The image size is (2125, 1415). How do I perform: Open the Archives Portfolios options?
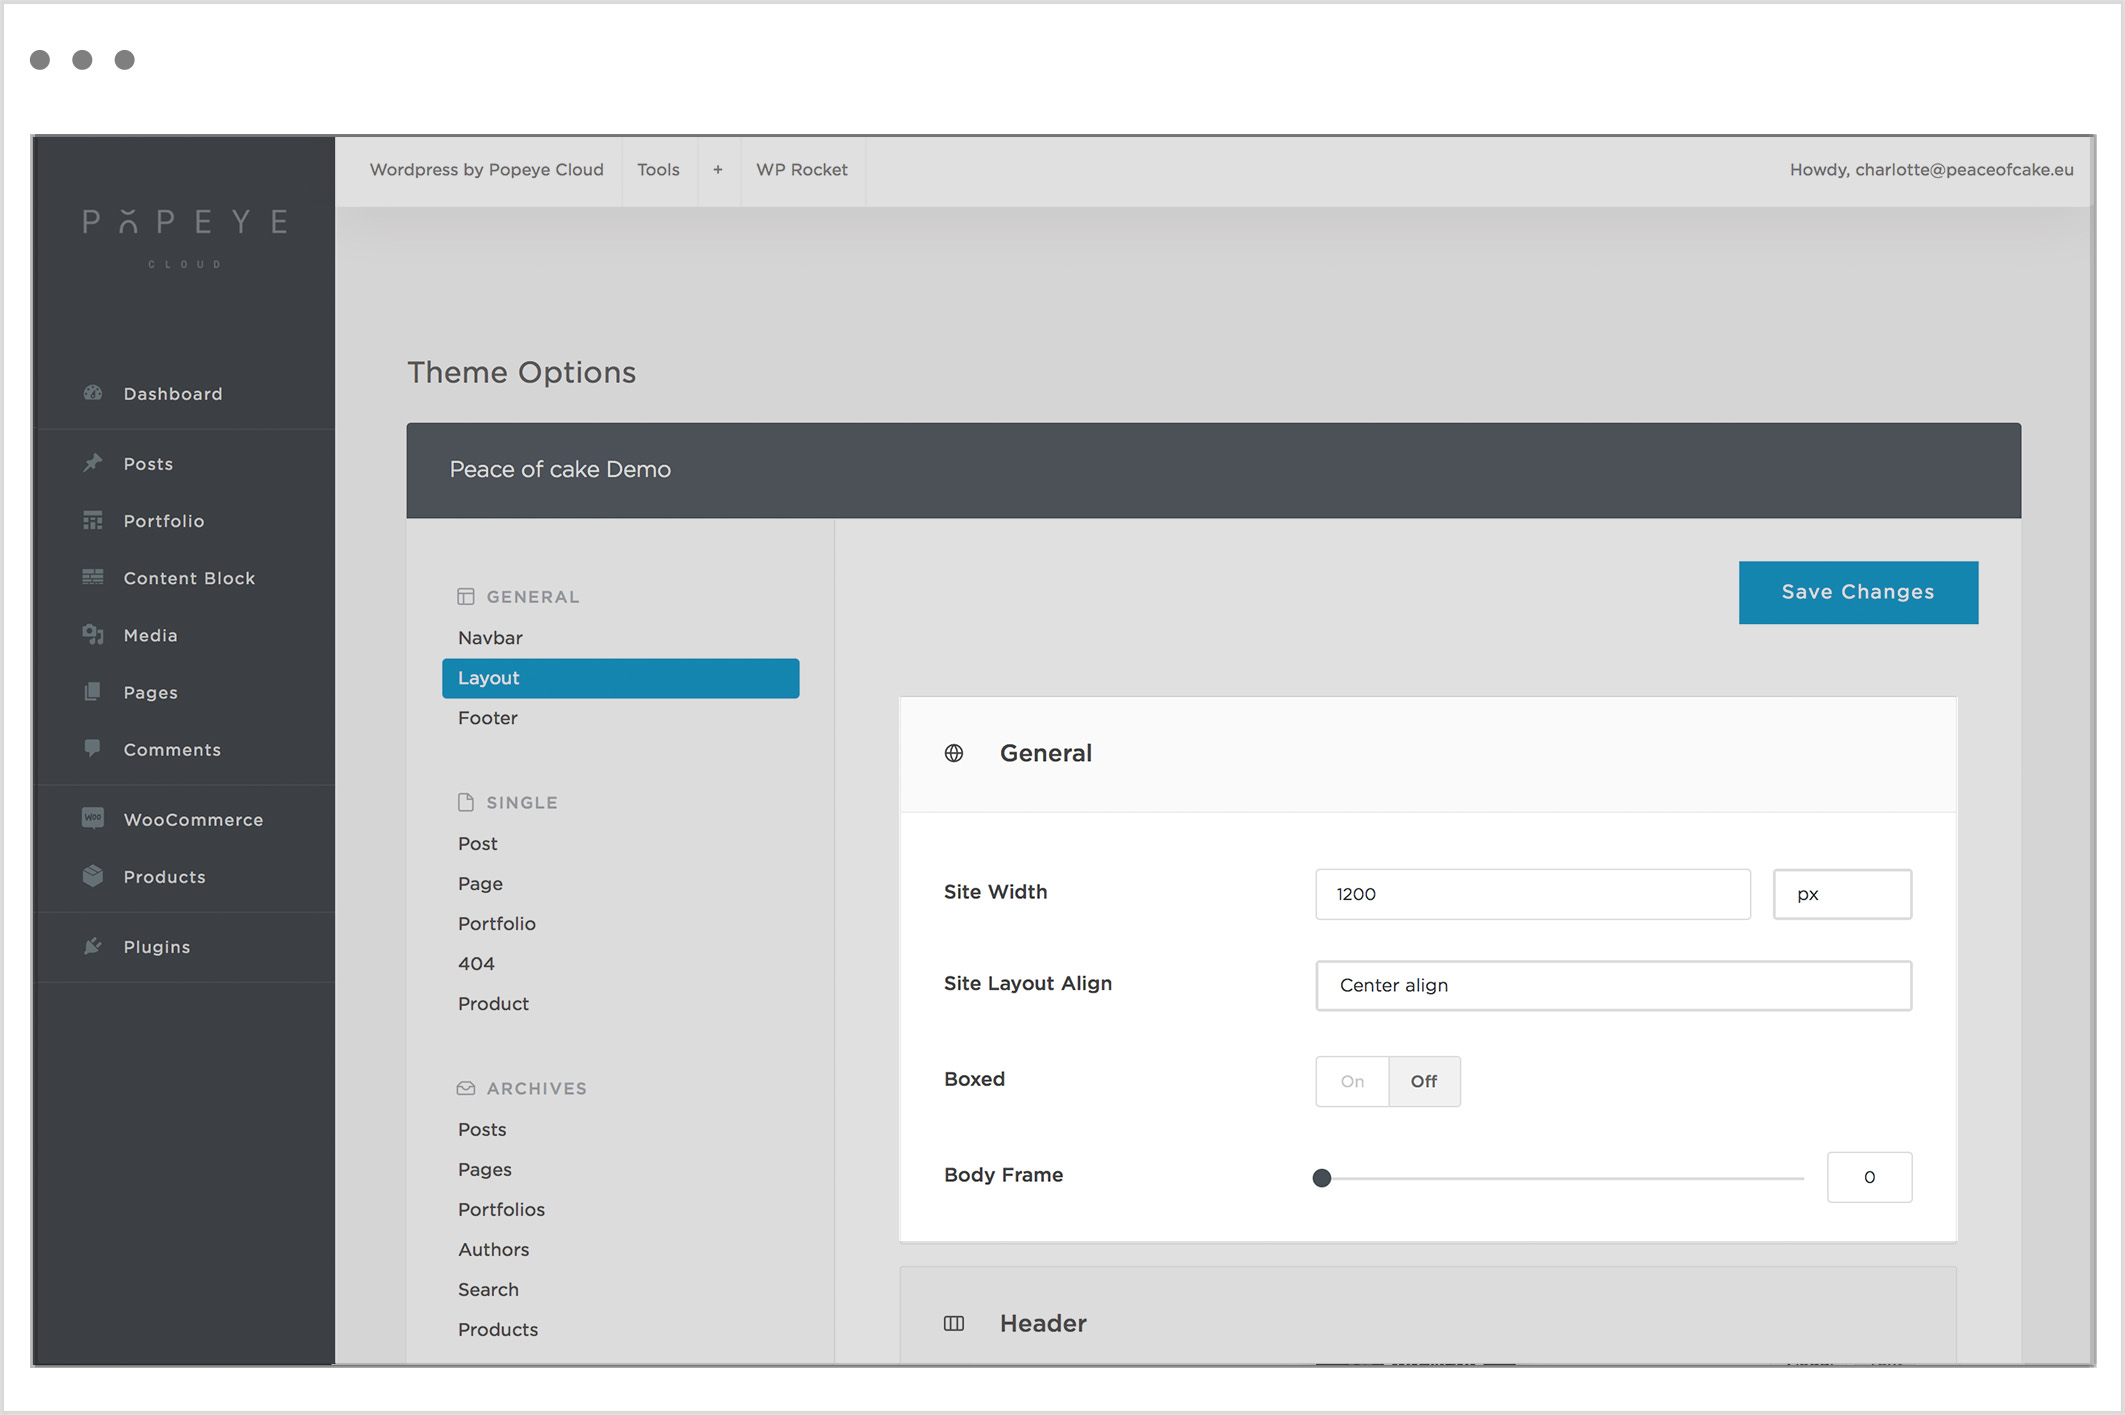pyautogui.click(x=502, y=1210)
